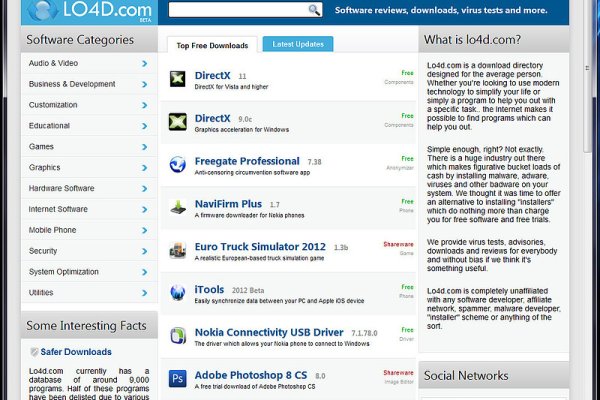This screenshot has height=400, width=600.
Task: Click the Nokia Connectivity USB Driver icon
Action: [x=177, y=335]
